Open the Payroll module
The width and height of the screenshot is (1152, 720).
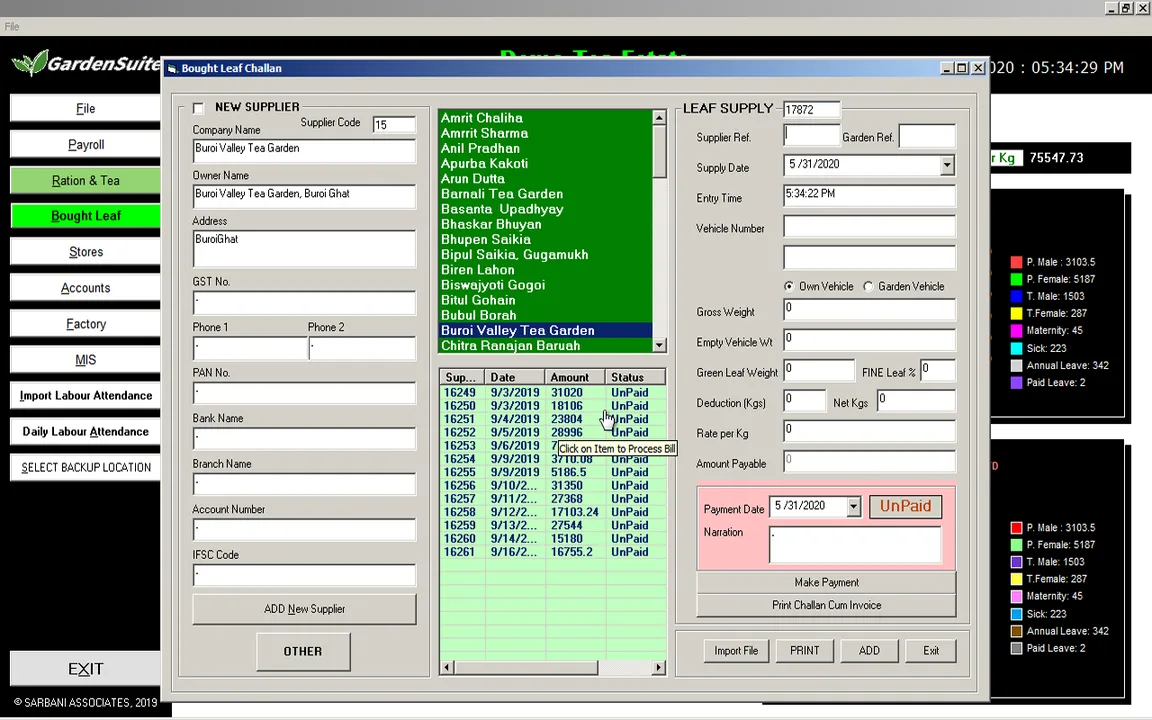[85, 145]
